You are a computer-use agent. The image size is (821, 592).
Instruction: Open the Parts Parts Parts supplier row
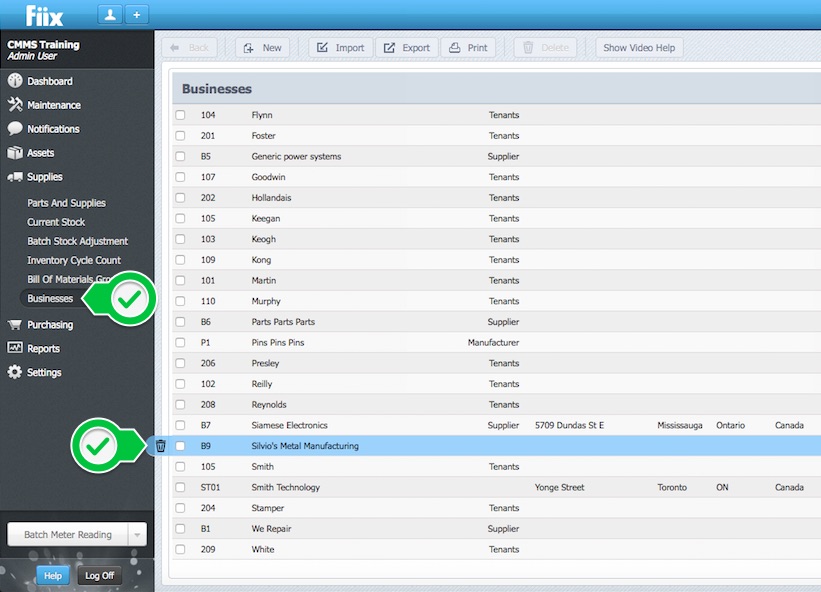(496, 322)
